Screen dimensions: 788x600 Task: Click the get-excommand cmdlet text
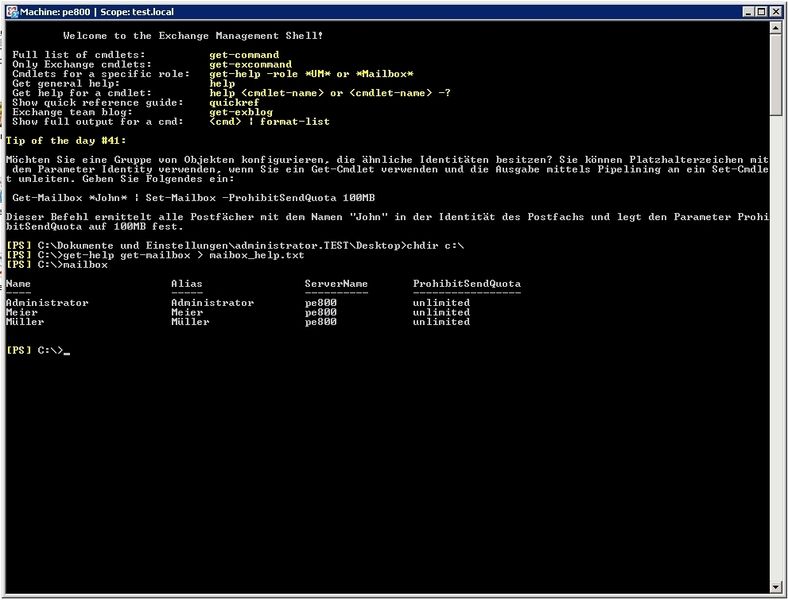tap(251, 64)
